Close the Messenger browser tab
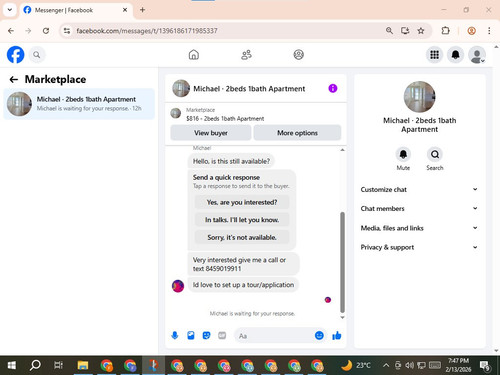 point(125,10)
